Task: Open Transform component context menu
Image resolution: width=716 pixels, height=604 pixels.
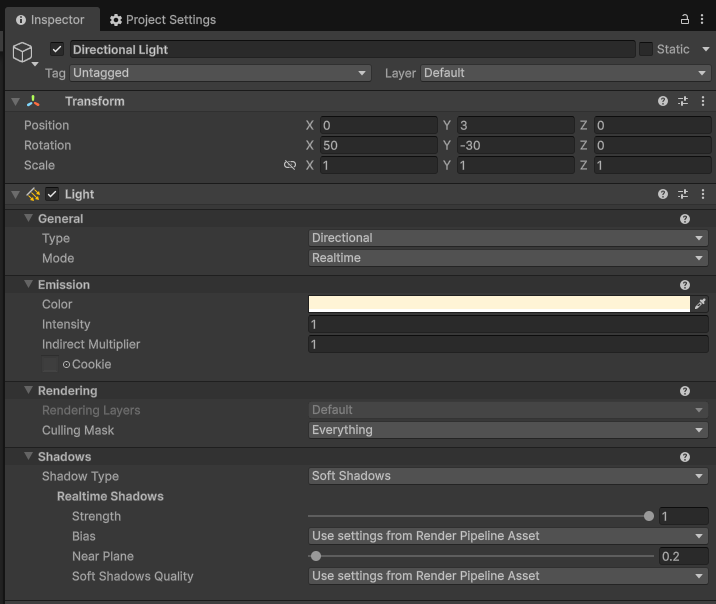Action: click(703, 101)
